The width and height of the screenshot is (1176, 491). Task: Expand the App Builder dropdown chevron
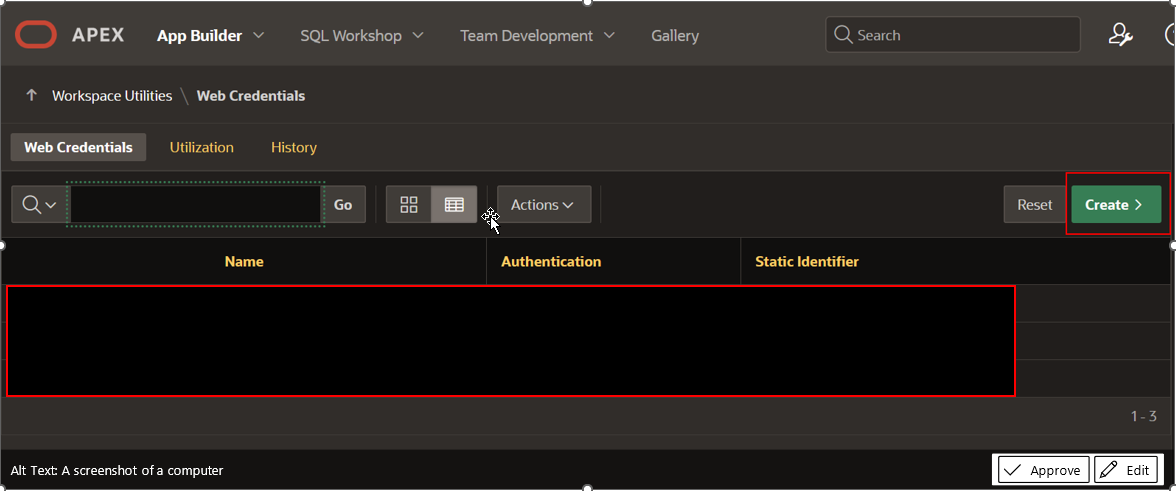(259, 35)
